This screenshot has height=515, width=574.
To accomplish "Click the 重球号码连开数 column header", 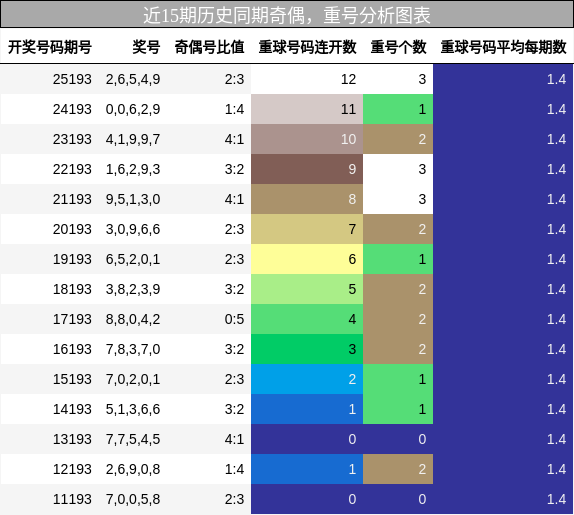I will (308, 47).
